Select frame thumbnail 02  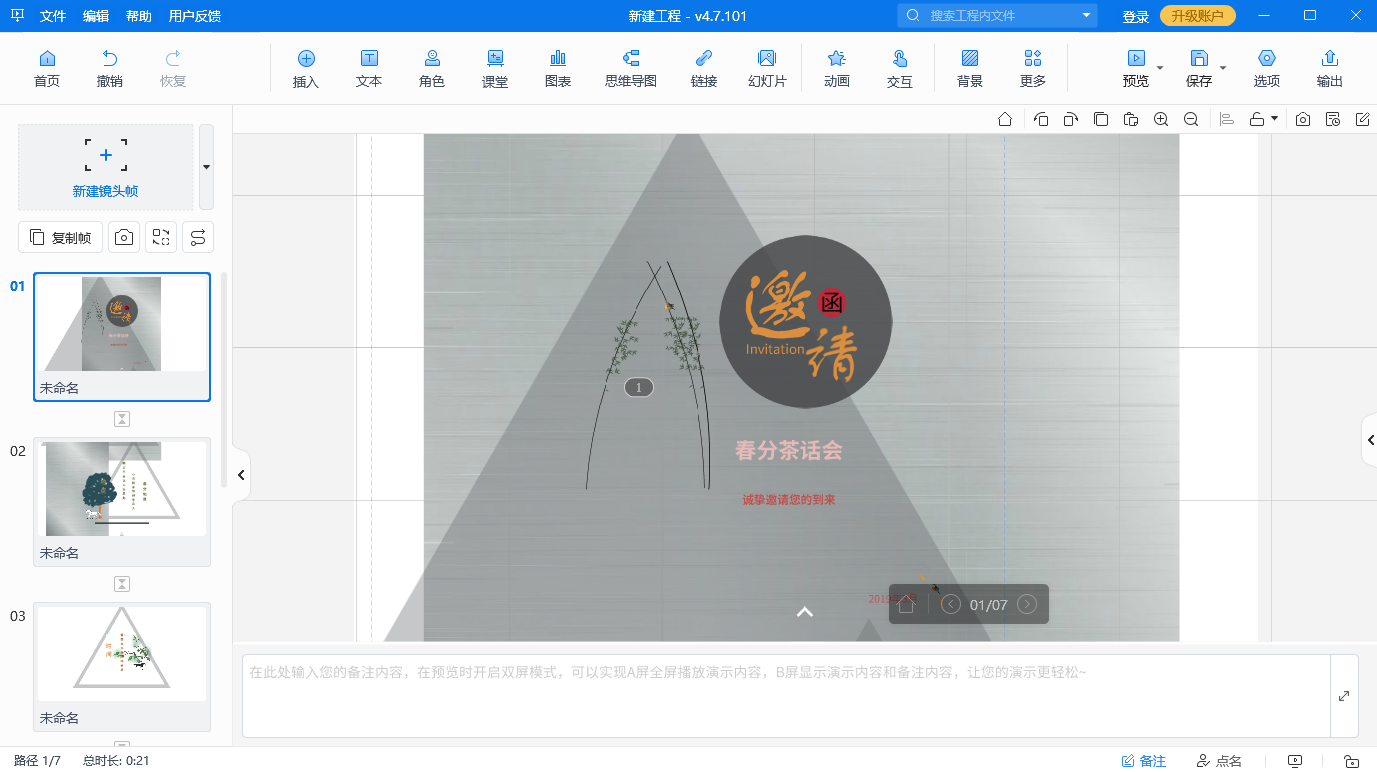pos(122,502)
